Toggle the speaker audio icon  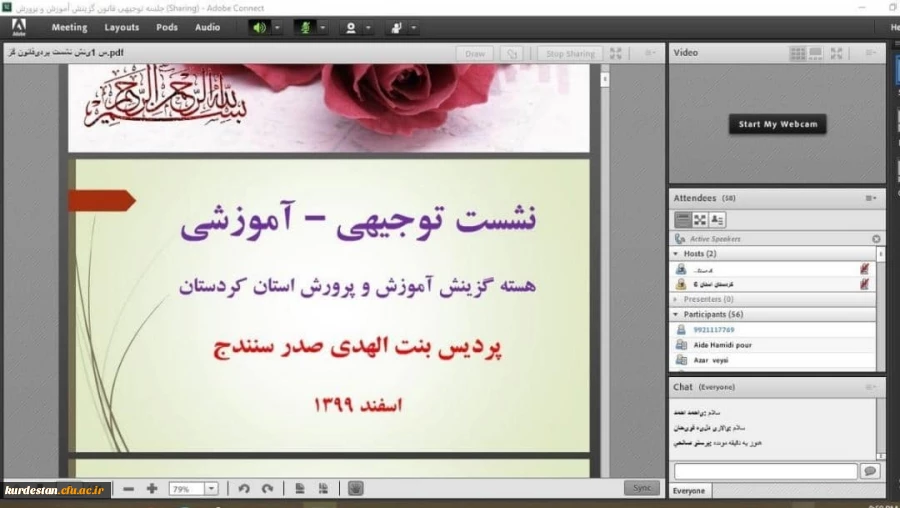click(259, 27)
